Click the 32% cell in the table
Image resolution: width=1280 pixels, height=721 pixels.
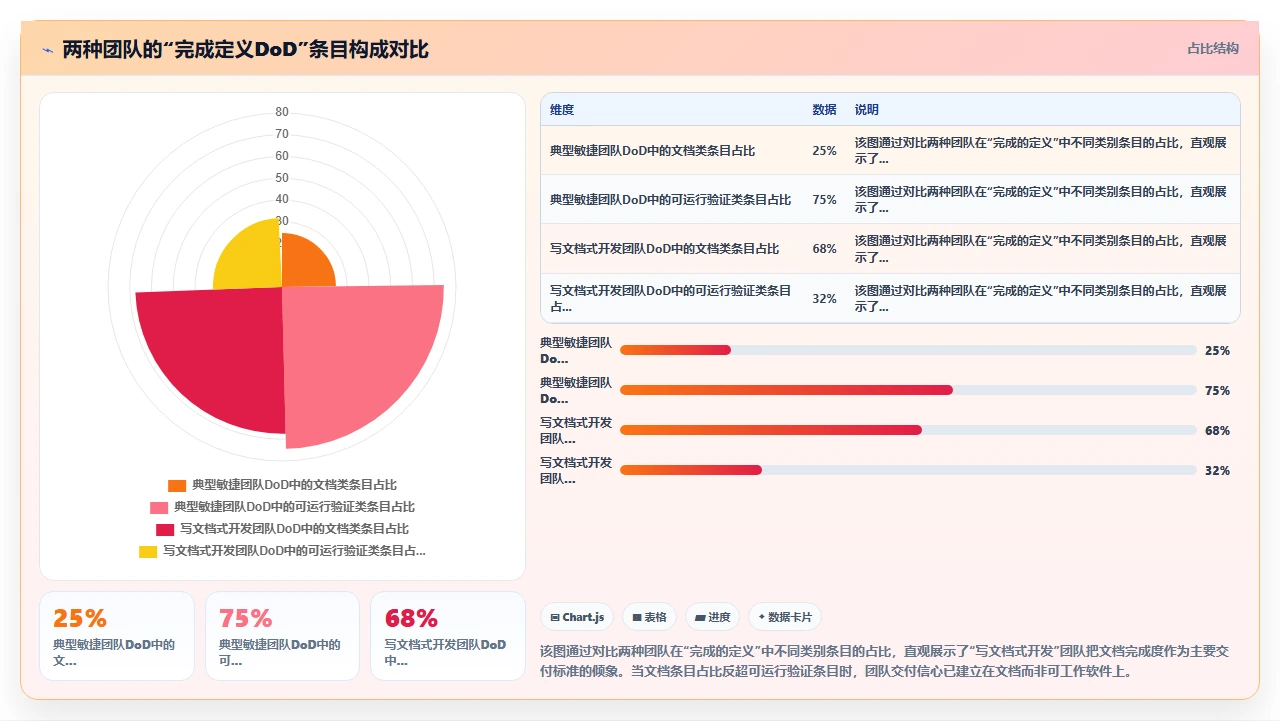tap(825, 298)
